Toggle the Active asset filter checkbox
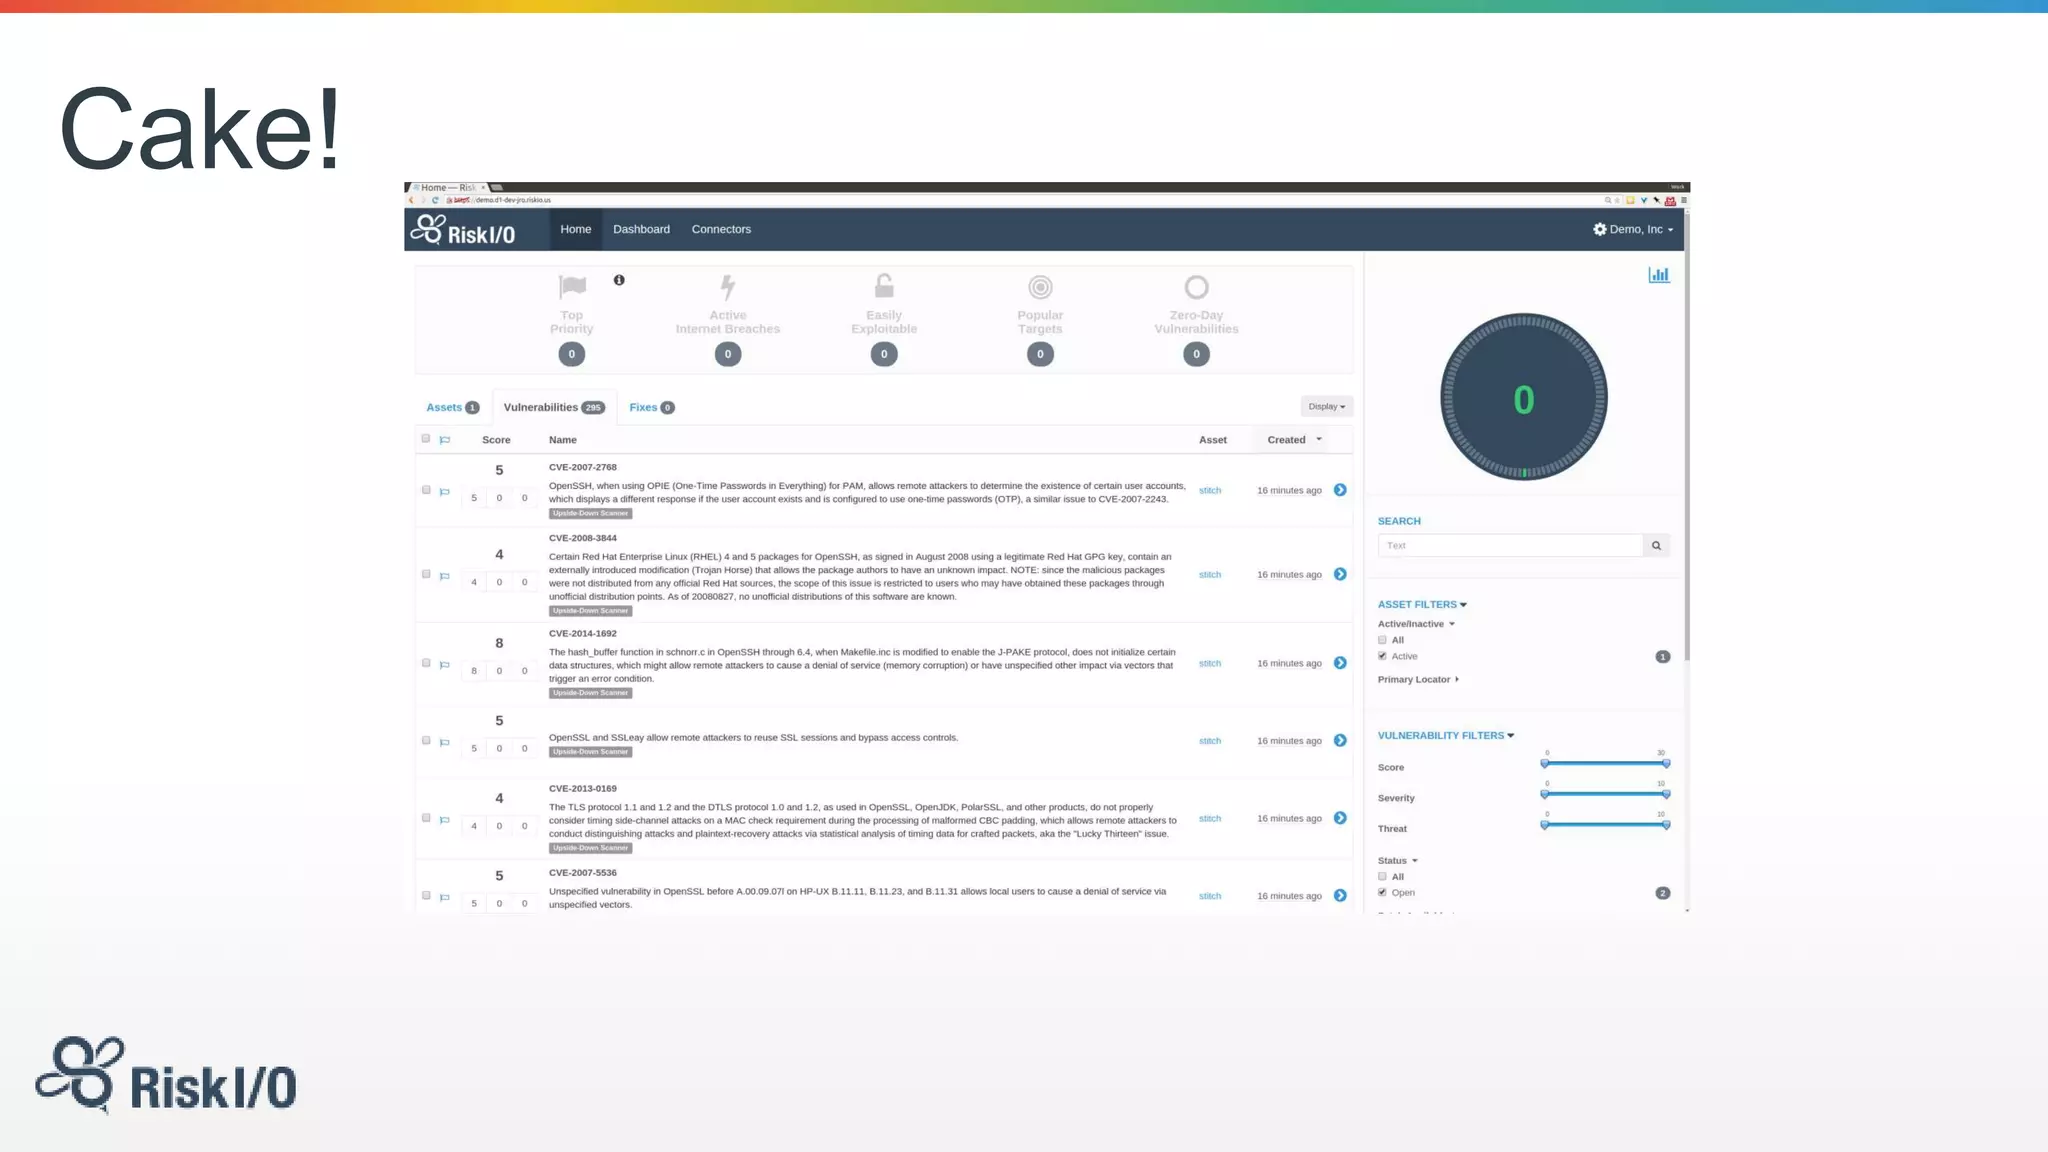Image resolution: width=2048 pixels, height=1152 pixels. coord(1382,656)
